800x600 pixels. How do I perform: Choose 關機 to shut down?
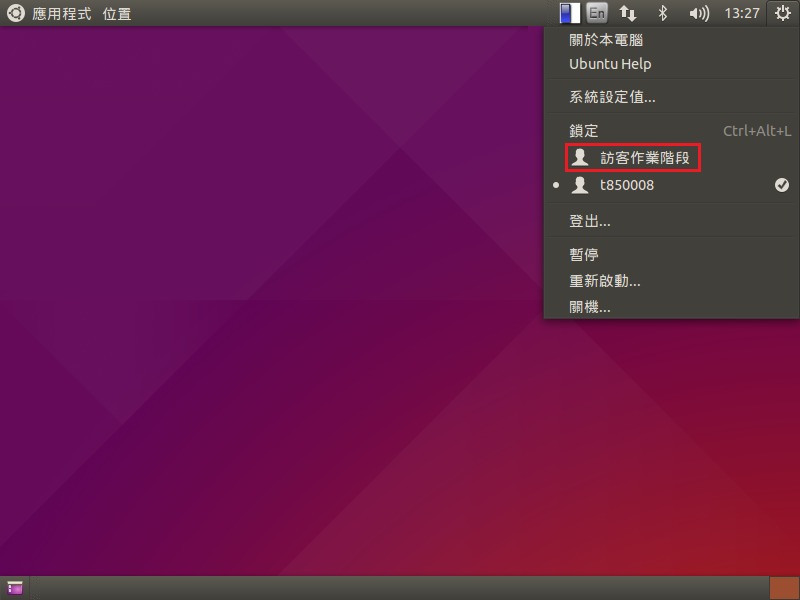590,307
